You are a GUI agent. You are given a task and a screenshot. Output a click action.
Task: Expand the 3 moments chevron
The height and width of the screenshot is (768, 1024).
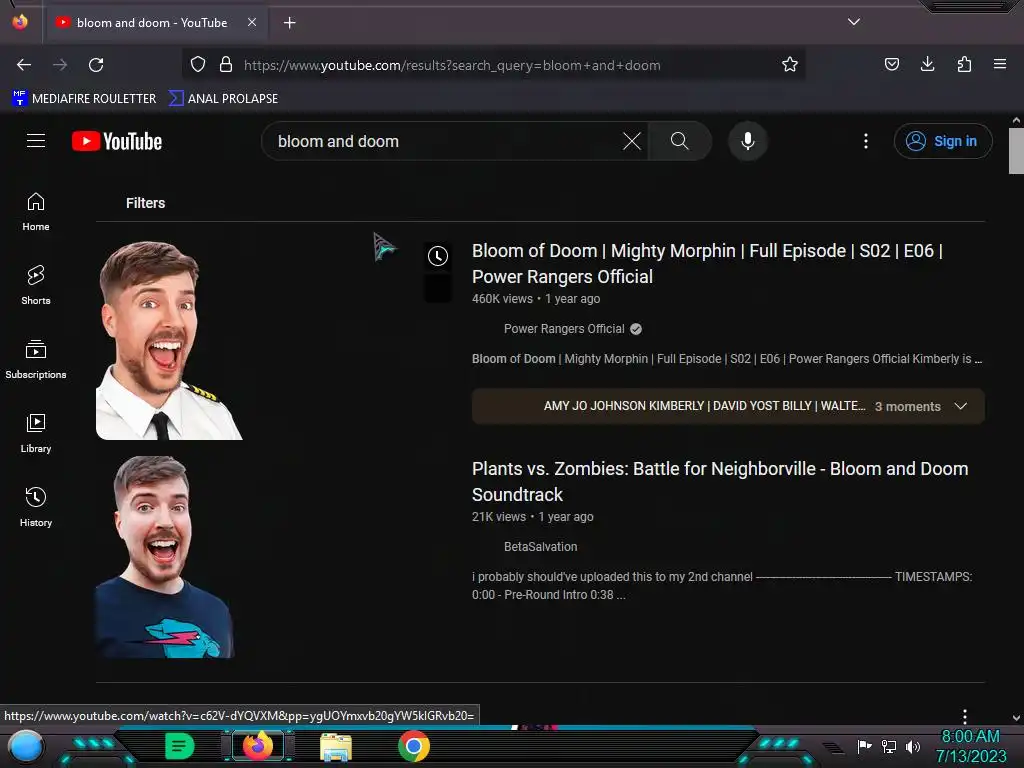pos(961,406)
